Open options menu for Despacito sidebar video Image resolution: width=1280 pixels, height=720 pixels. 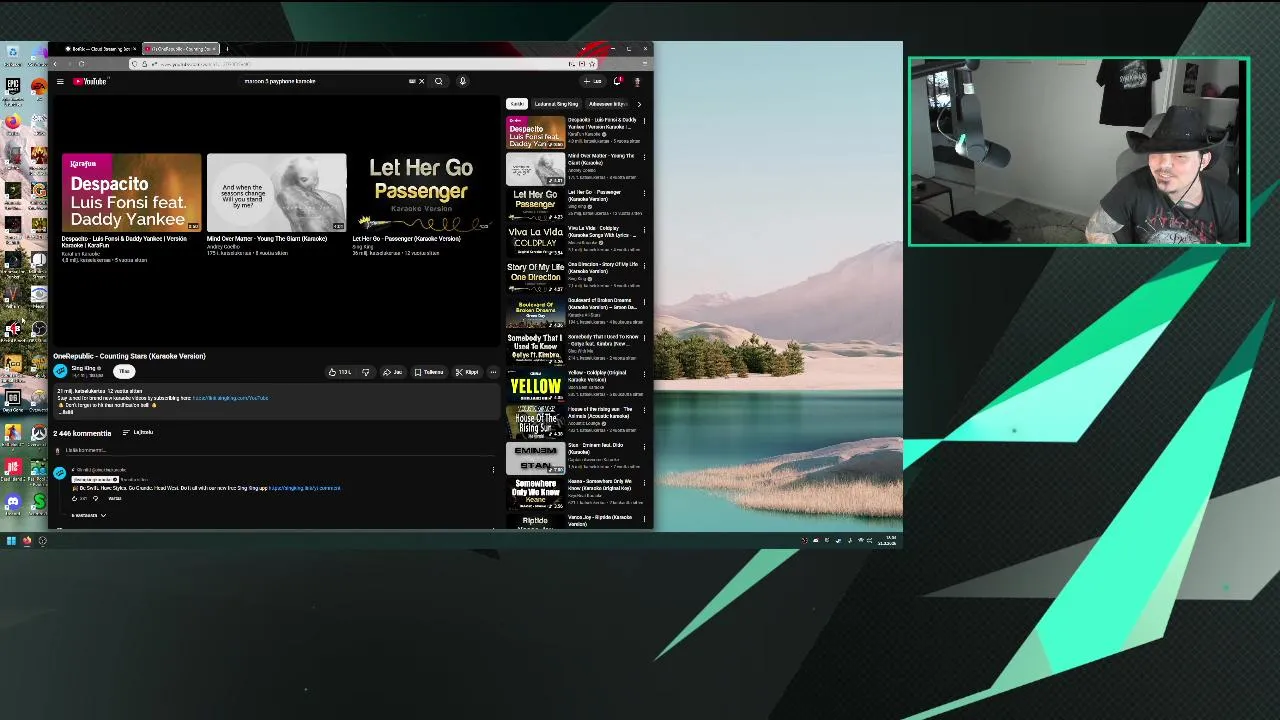pyautogui.click(x=644, y=121)
